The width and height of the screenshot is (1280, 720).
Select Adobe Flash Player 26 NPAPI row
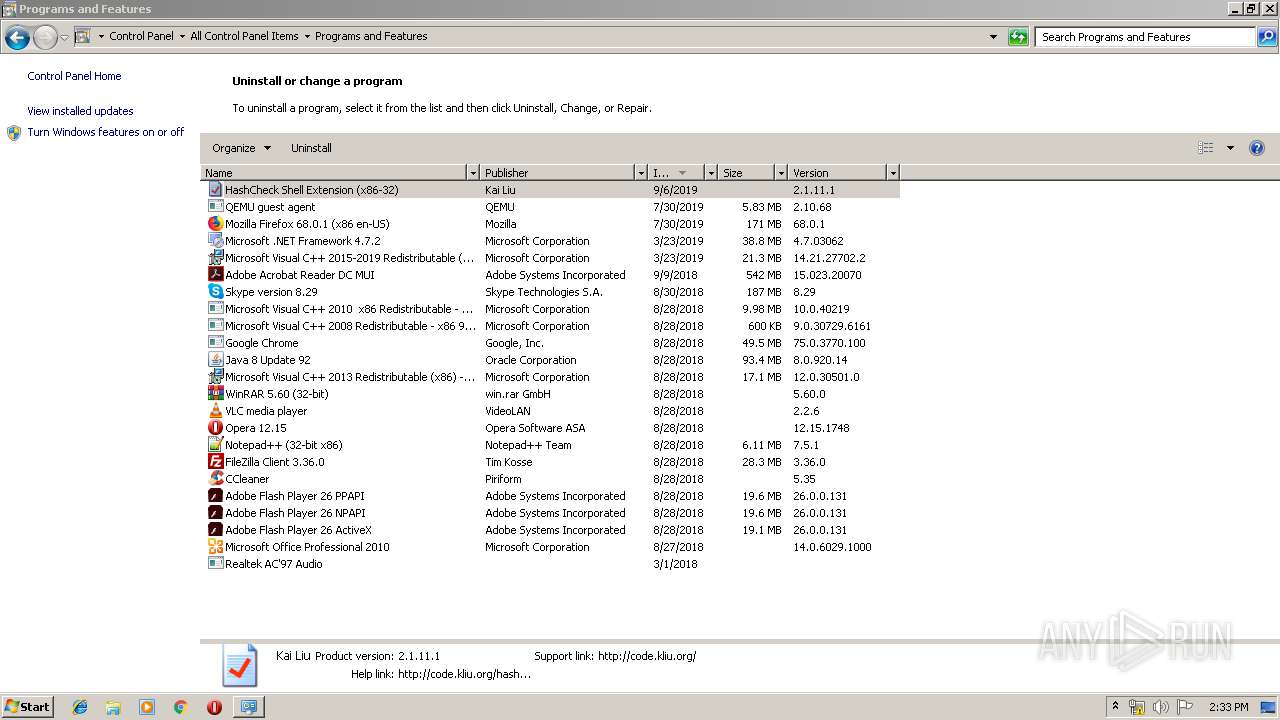coord(549,513)
